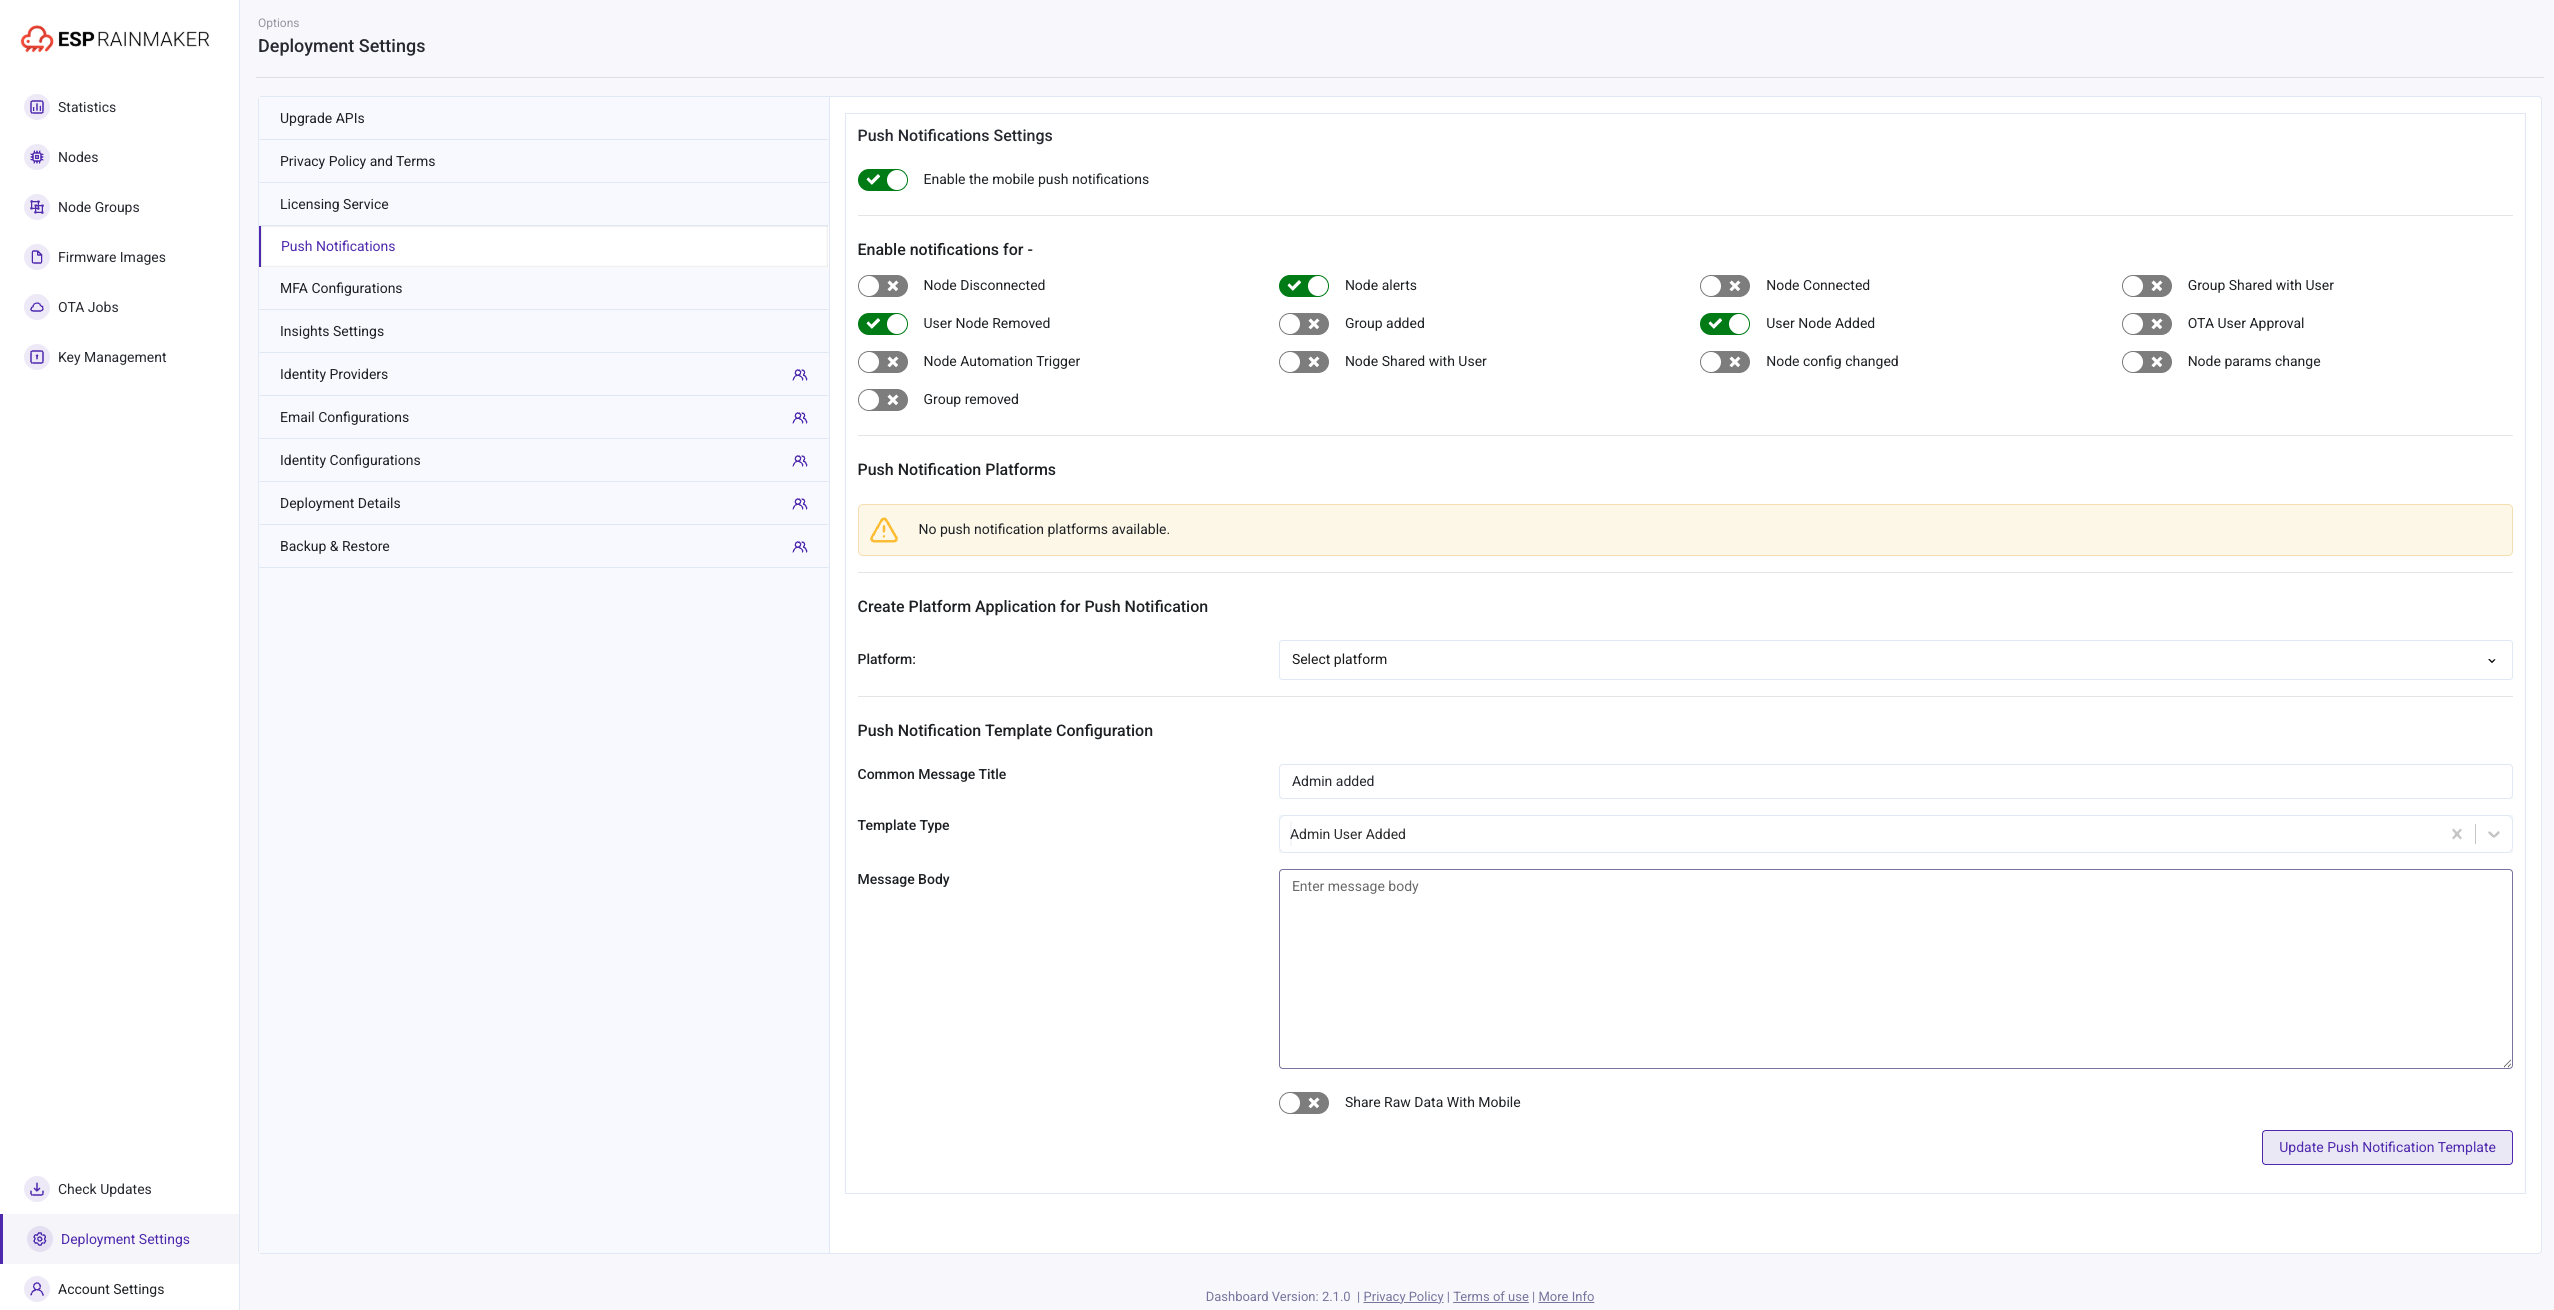Click the Firmware Images file icon

click(x=37, y=257)
